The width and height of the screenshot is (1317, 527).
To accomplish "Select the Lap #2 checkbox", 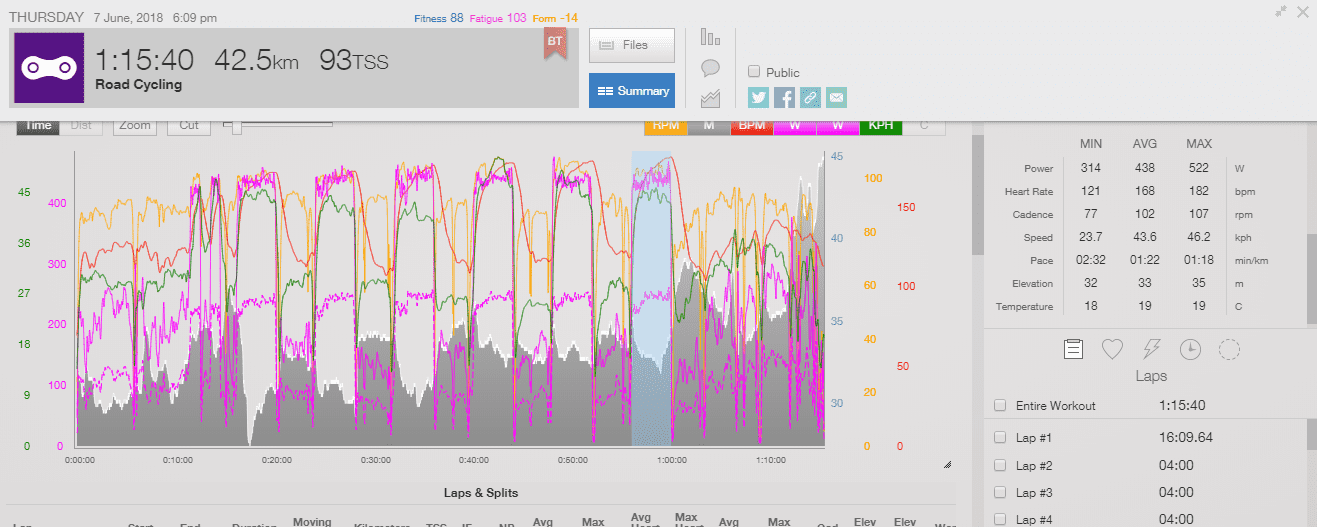I will [1000, 465].
